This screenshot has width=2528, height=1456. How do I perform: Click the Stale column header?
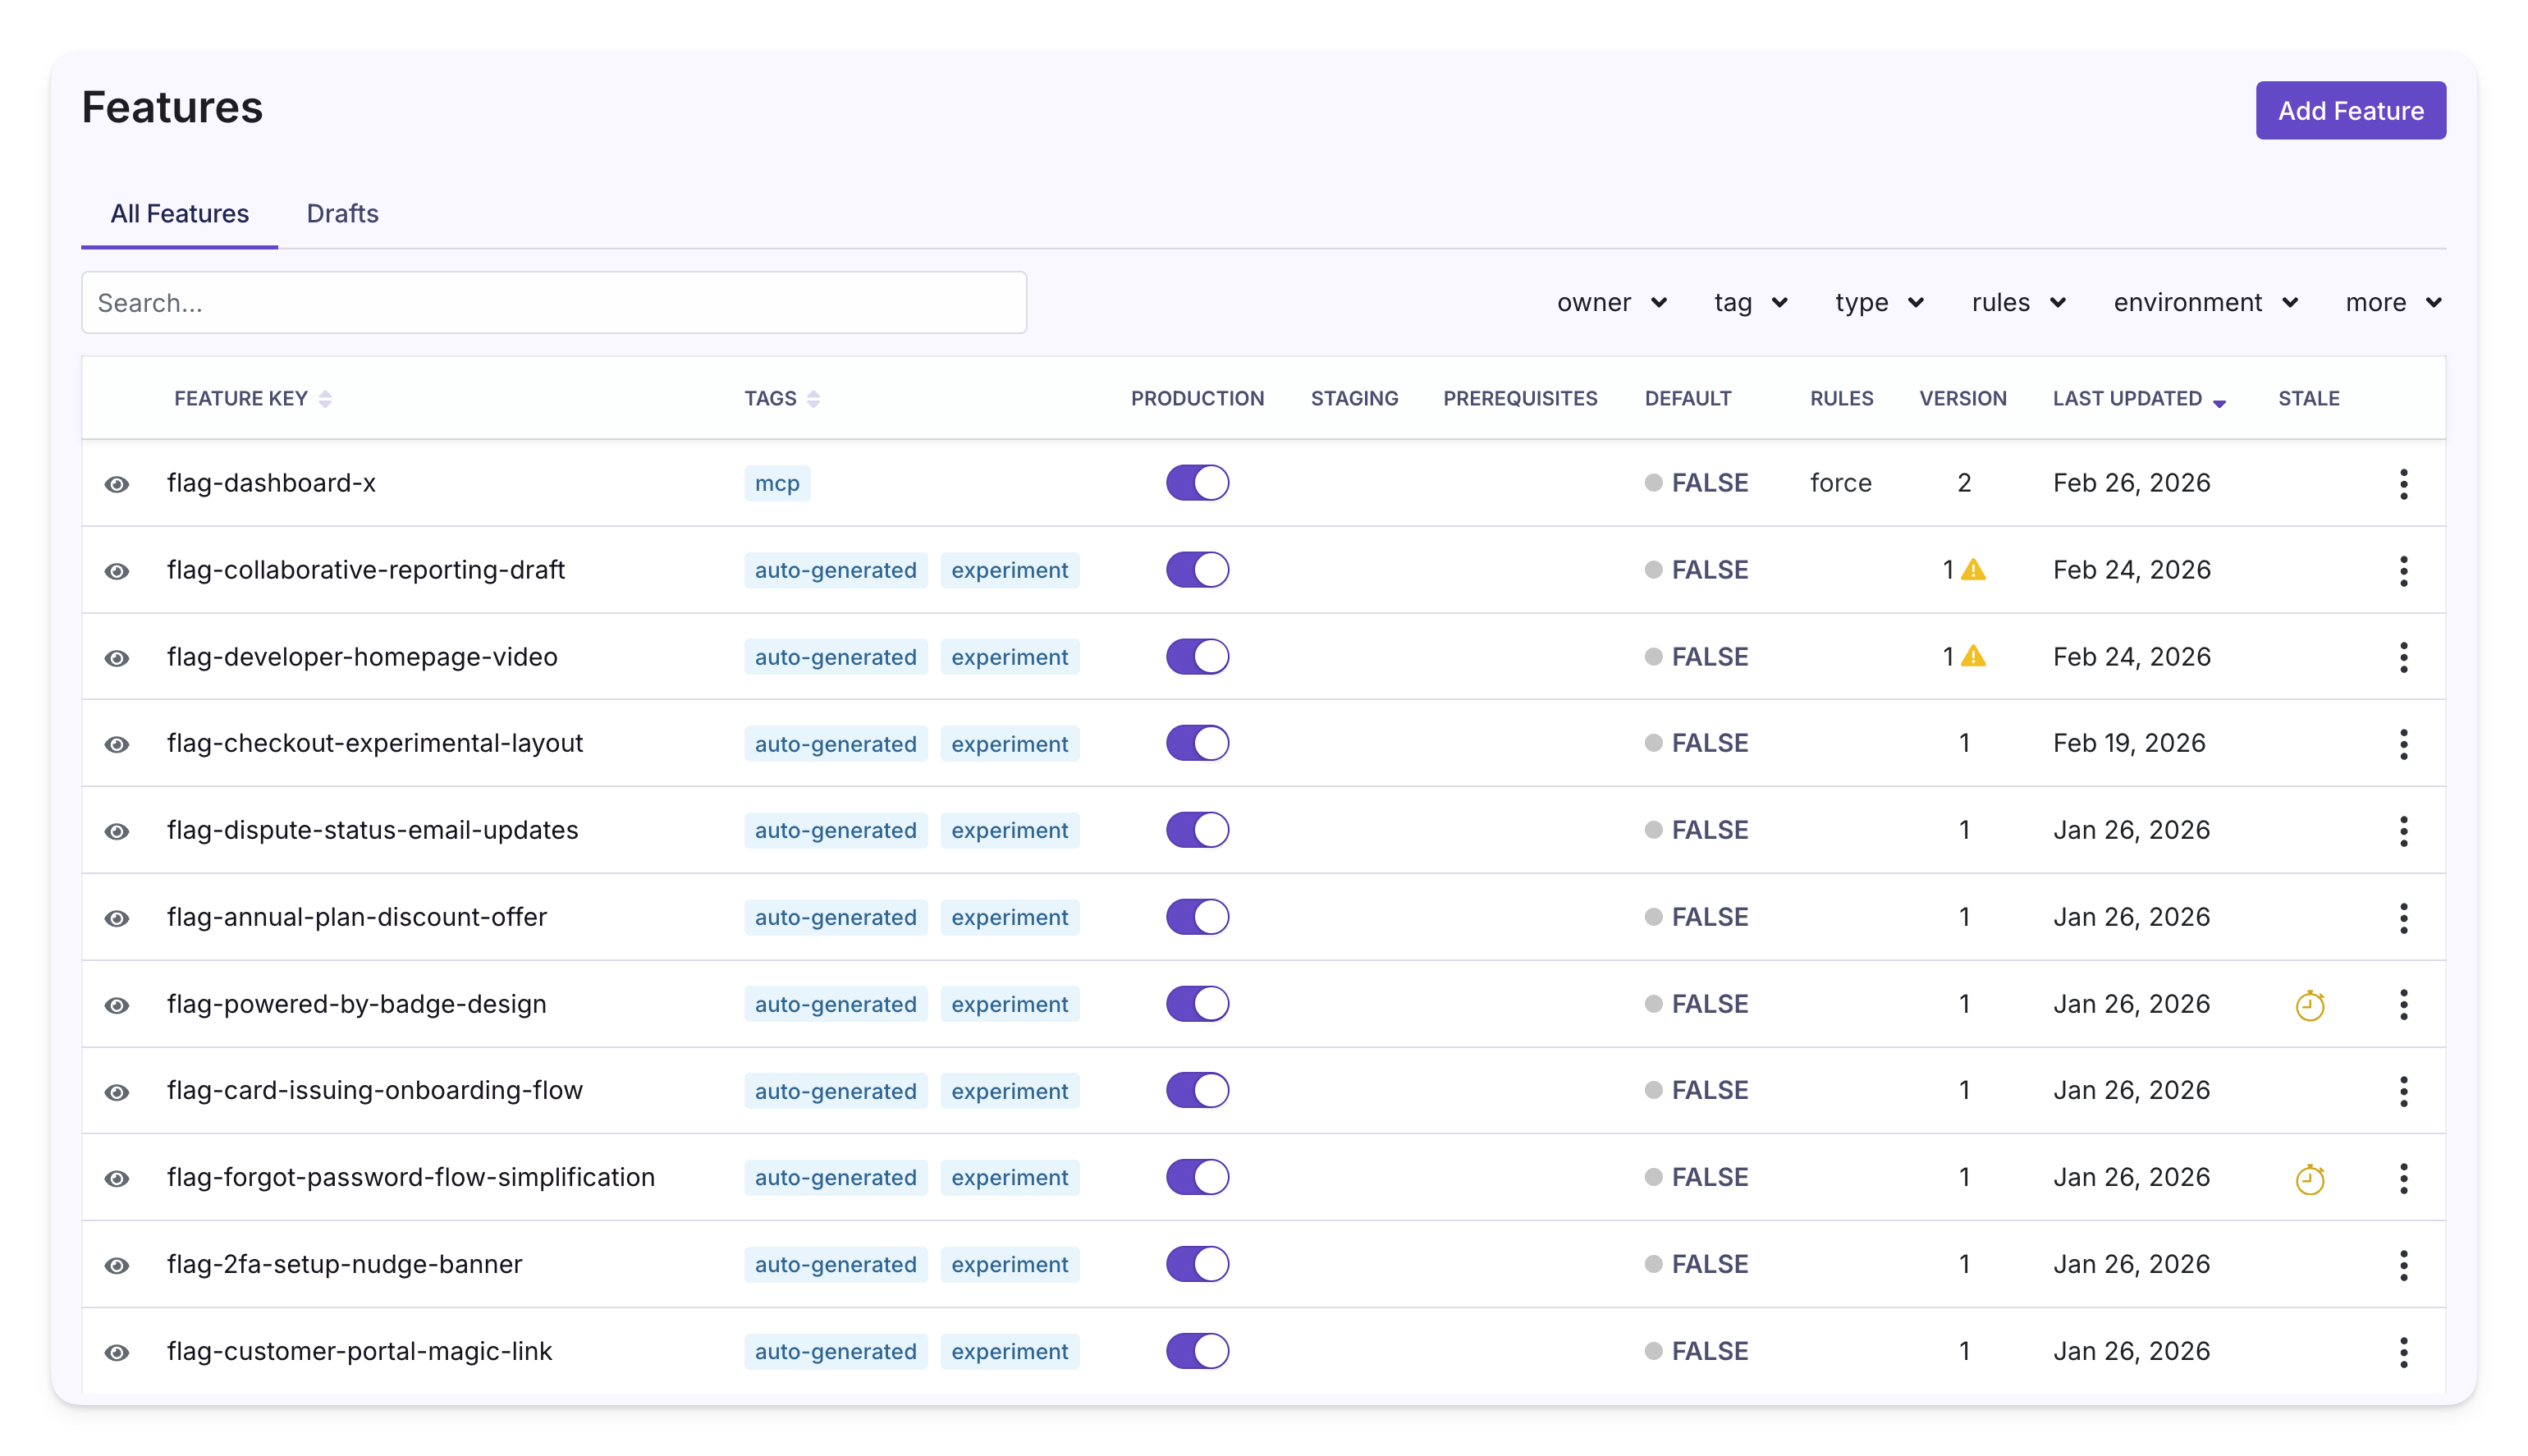click(2308, 398)
